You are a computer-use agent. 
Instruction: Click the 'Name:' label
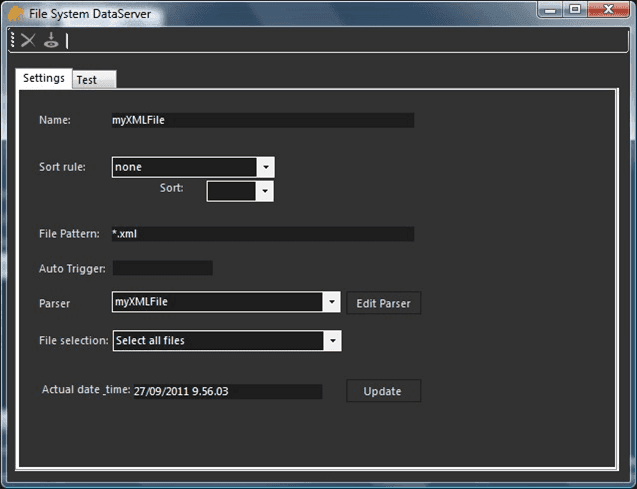[x=55, y=120]
